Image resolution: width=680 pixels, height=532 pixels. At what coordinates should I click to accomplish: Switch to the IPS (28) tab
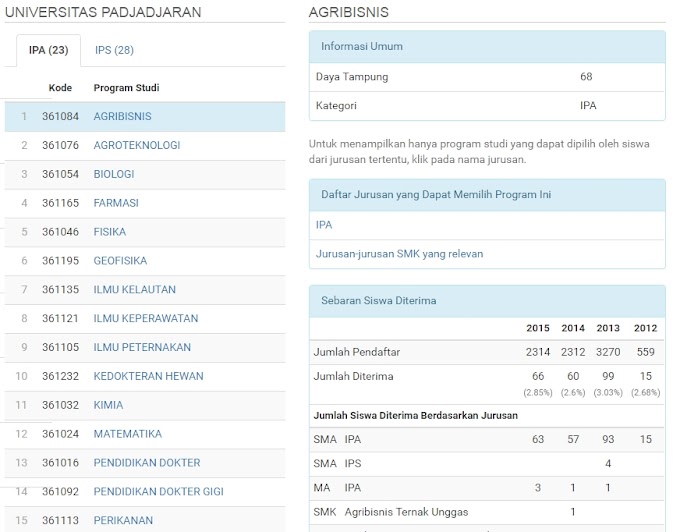114,50
